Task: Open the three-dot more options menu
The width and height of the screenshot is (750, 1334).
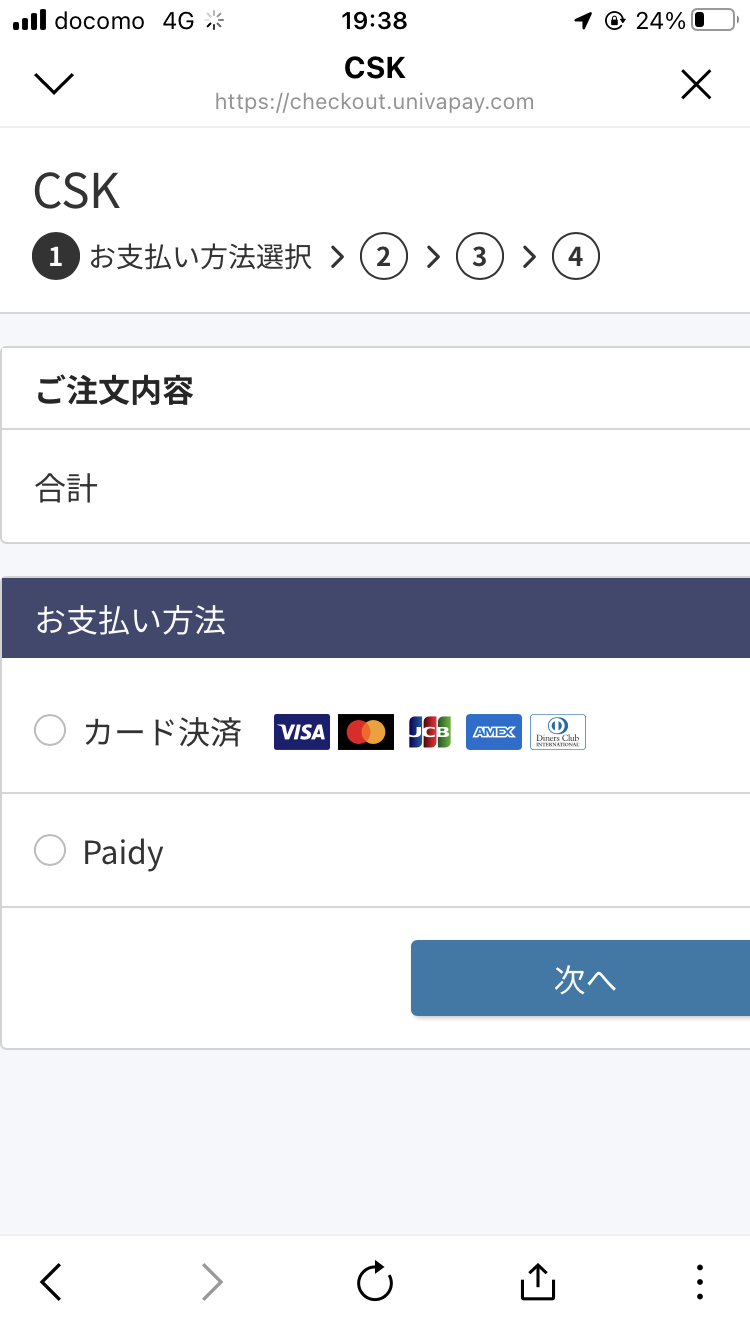Action: (x=700, y=1281)
